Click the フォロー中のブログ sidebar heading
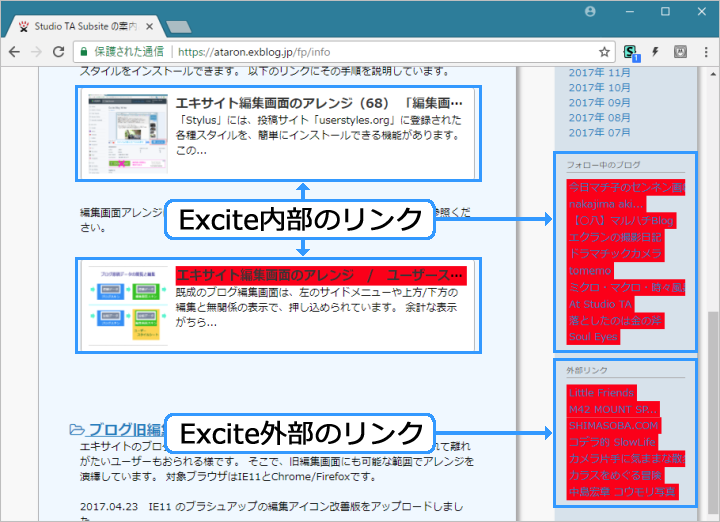This screenshot has height=522, width=720. [603, 165]
